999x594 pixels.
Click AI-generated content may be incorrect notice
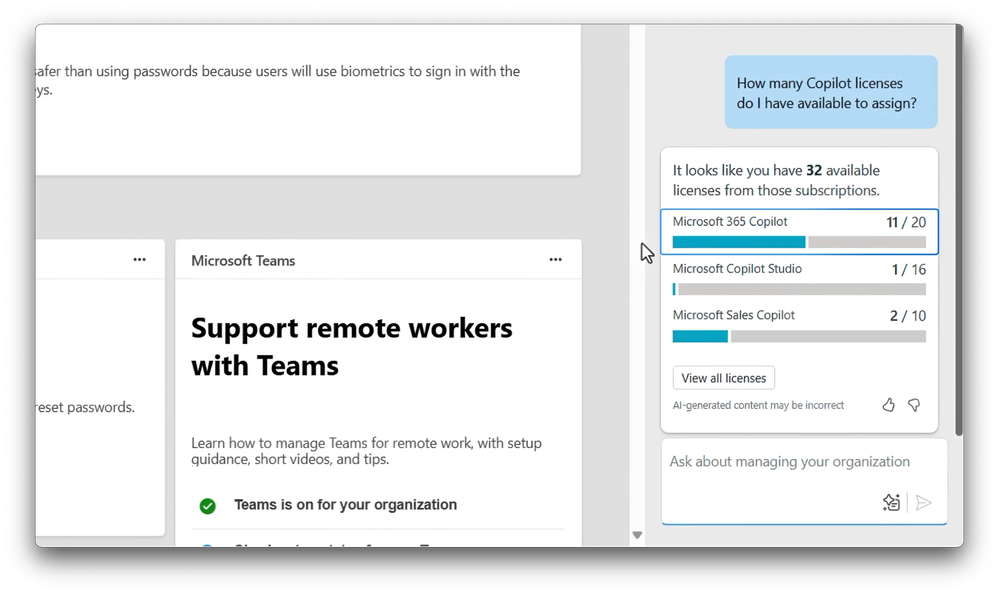(758, 405)
